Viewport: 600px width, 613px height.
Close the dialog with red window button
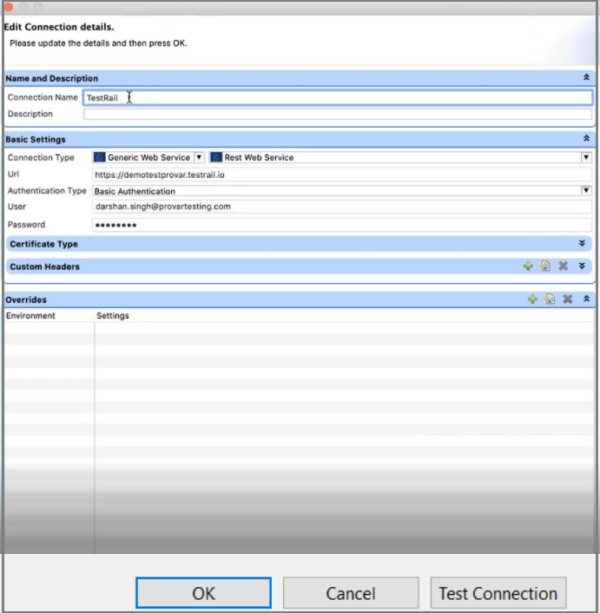[x=9, y=7]
